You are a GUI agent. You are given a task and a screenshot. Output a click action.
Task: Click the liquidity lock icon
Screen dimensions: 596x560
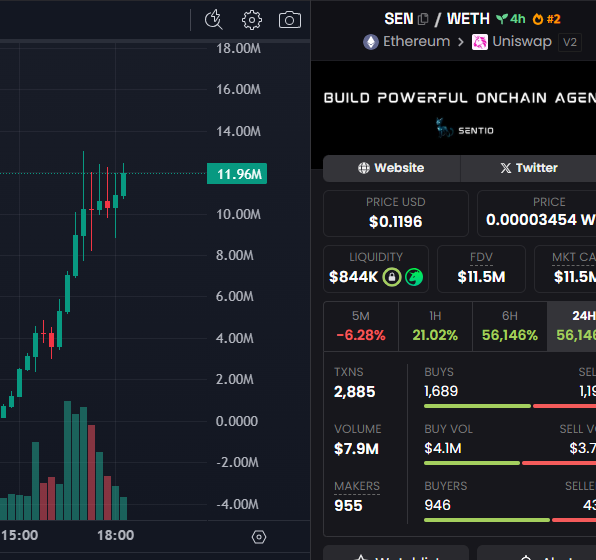point(392,277)
